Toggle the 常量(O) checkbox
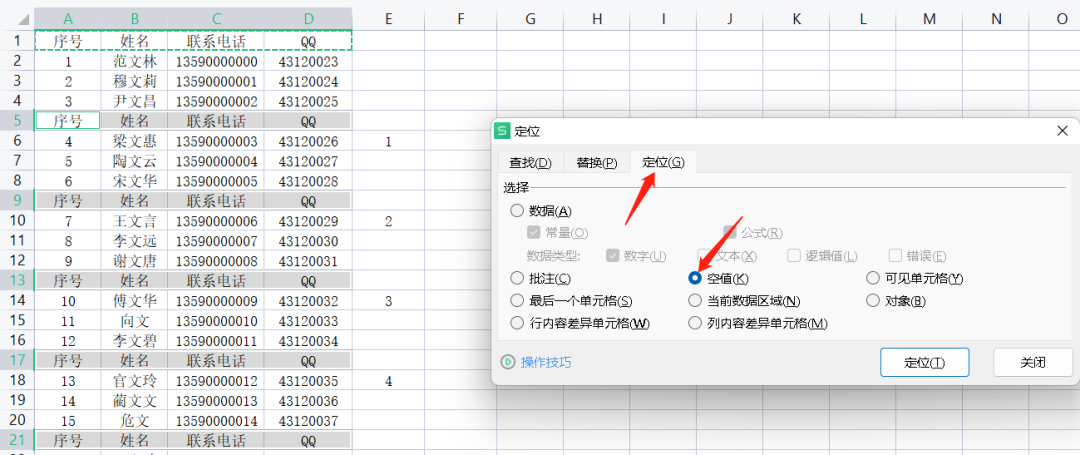The height and width of the screenshot is (455, 1080). (x=533, y=233)
